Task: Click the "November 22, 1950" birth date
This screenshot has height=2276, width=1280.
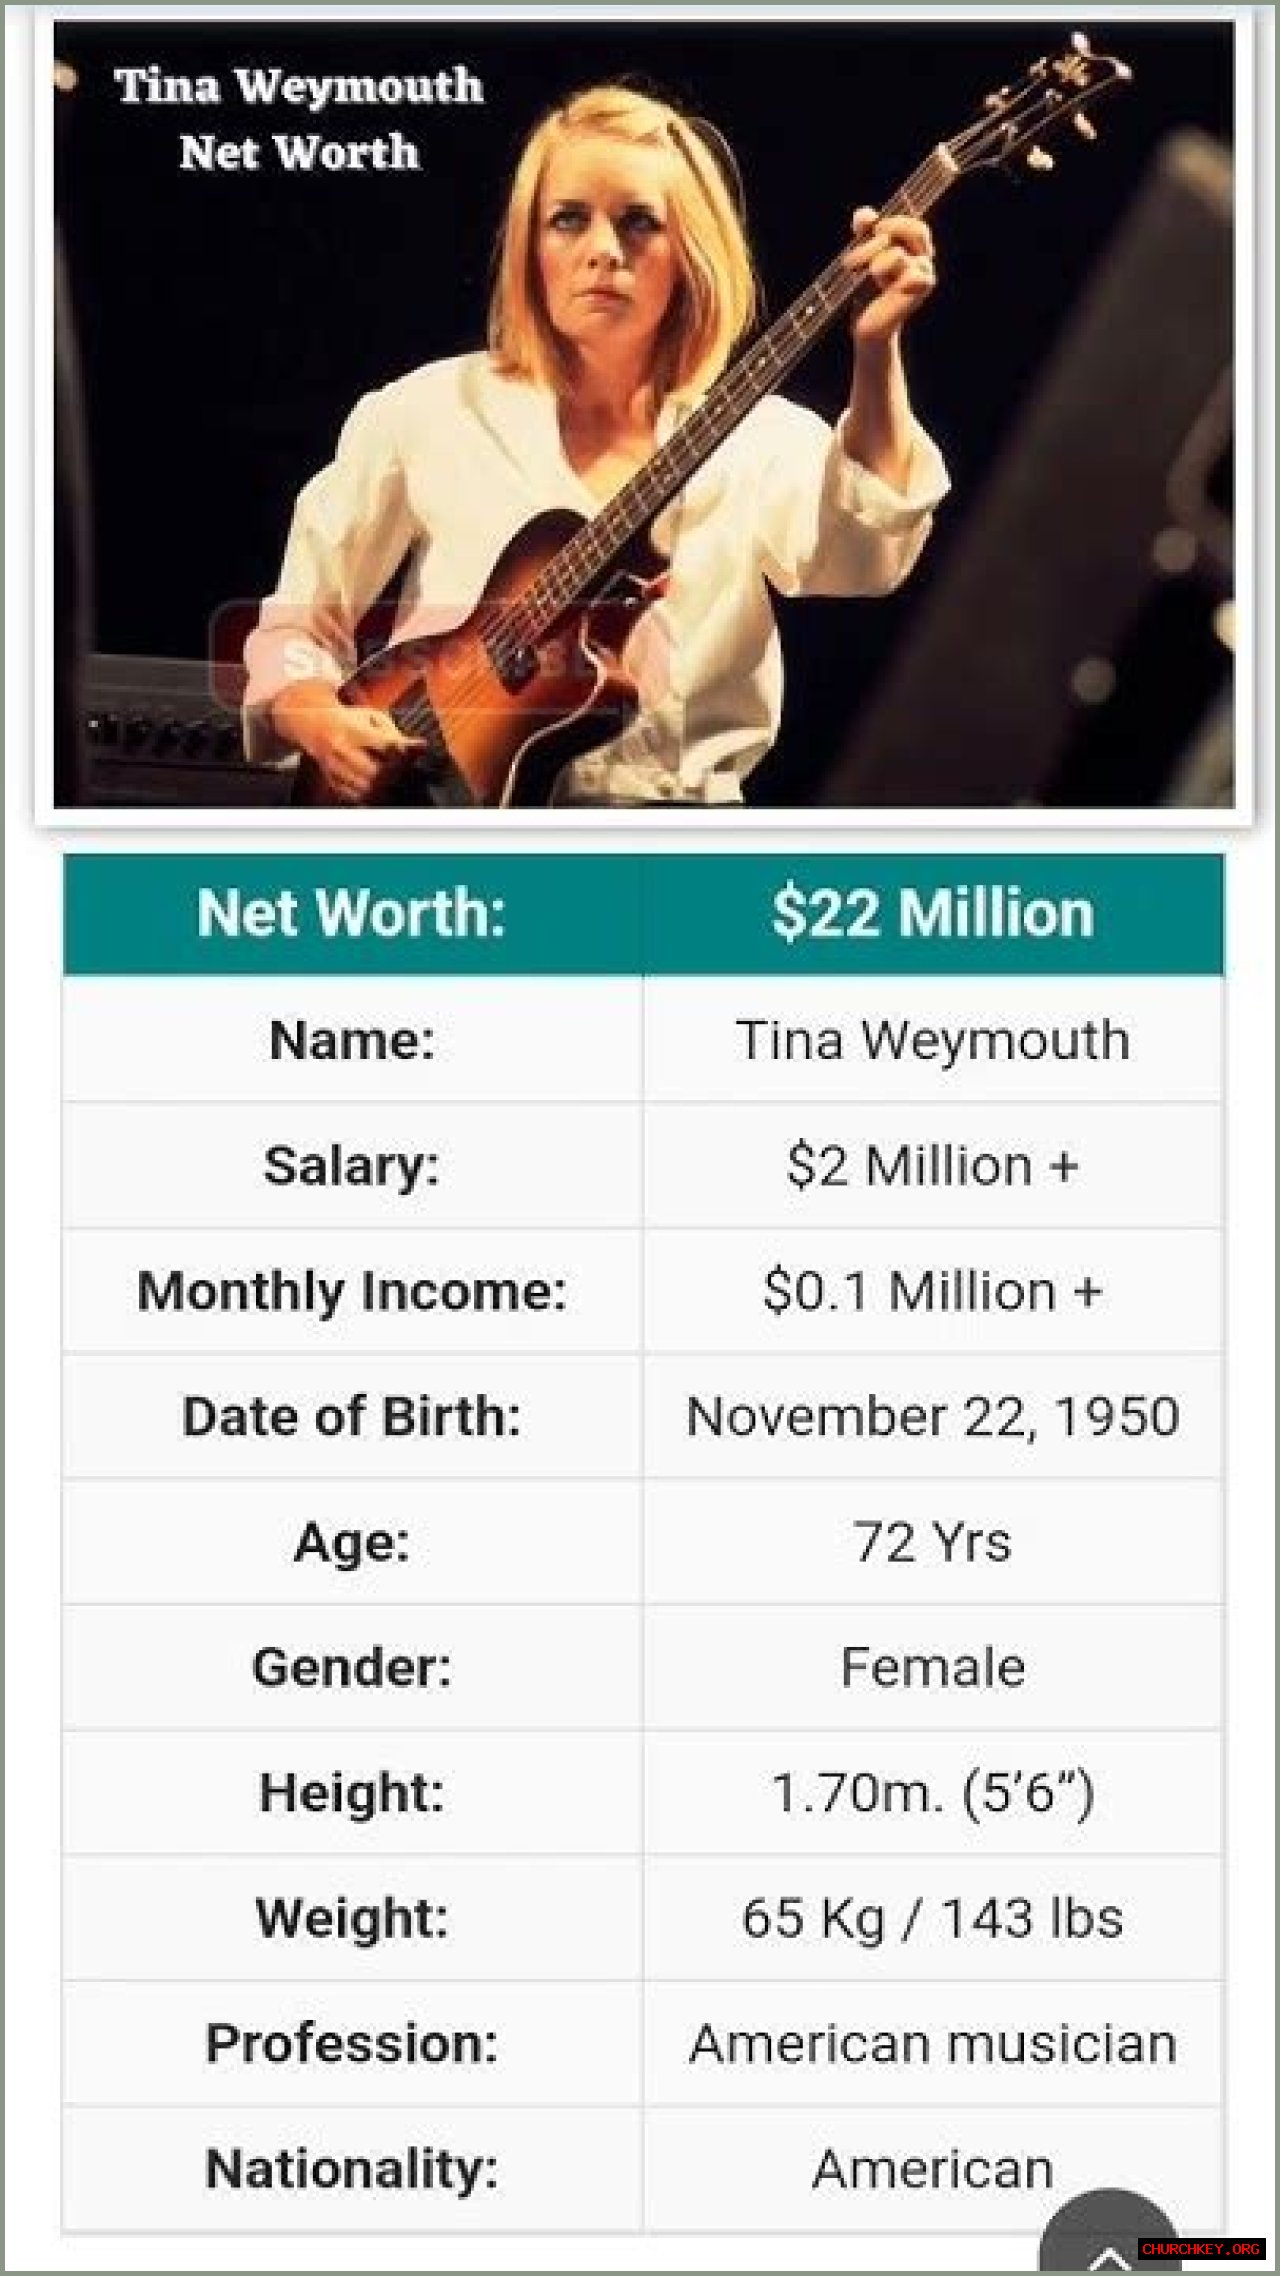Action: tap(932, 1417)
